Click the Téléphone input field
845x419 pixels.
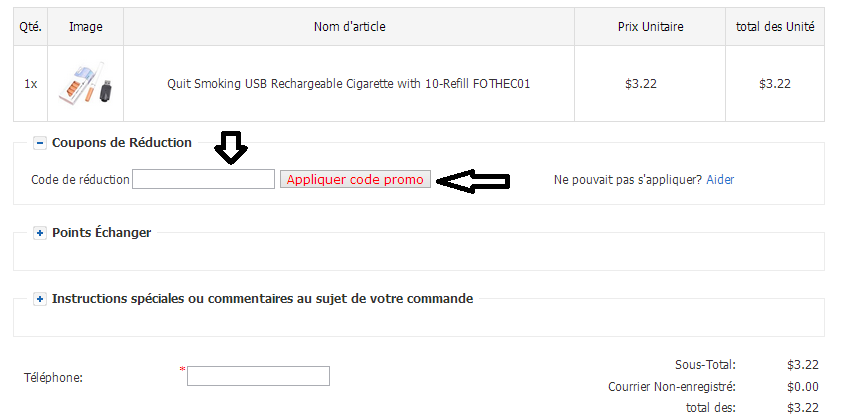coord(258,376)
